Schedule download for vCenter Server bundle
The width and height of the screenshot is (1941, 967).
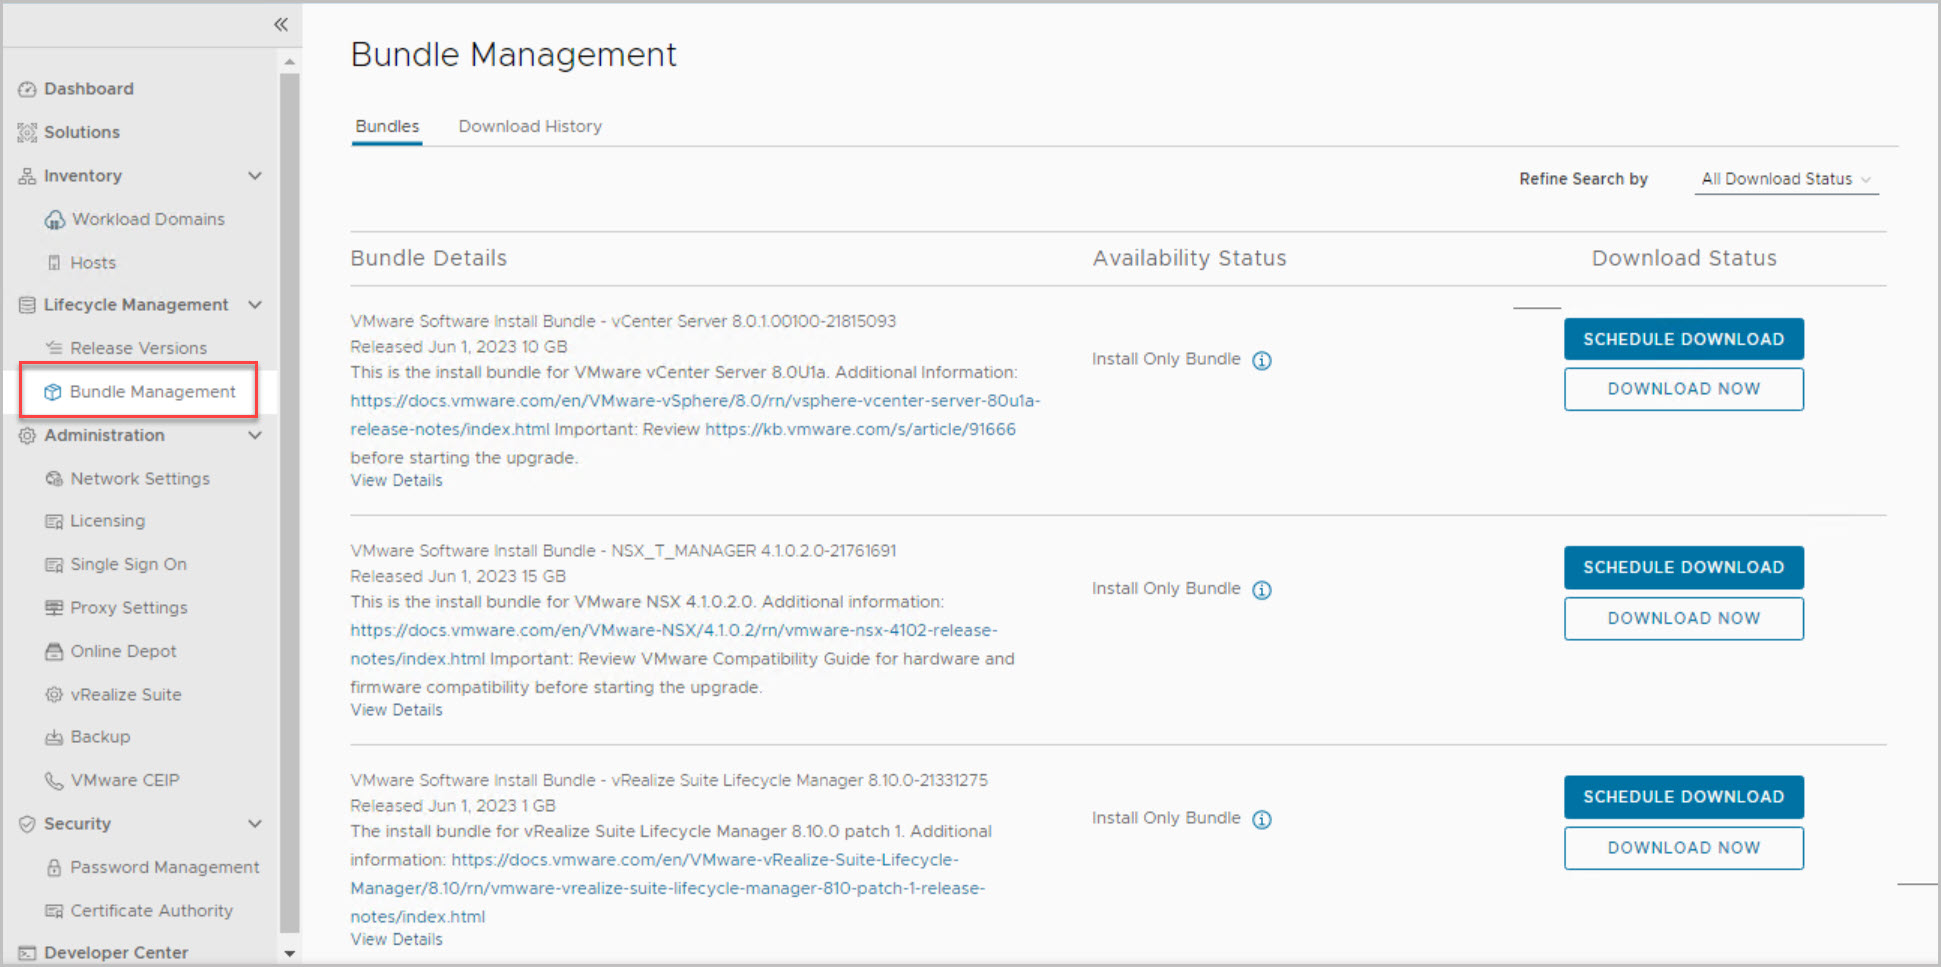[x=1683, y=339]
